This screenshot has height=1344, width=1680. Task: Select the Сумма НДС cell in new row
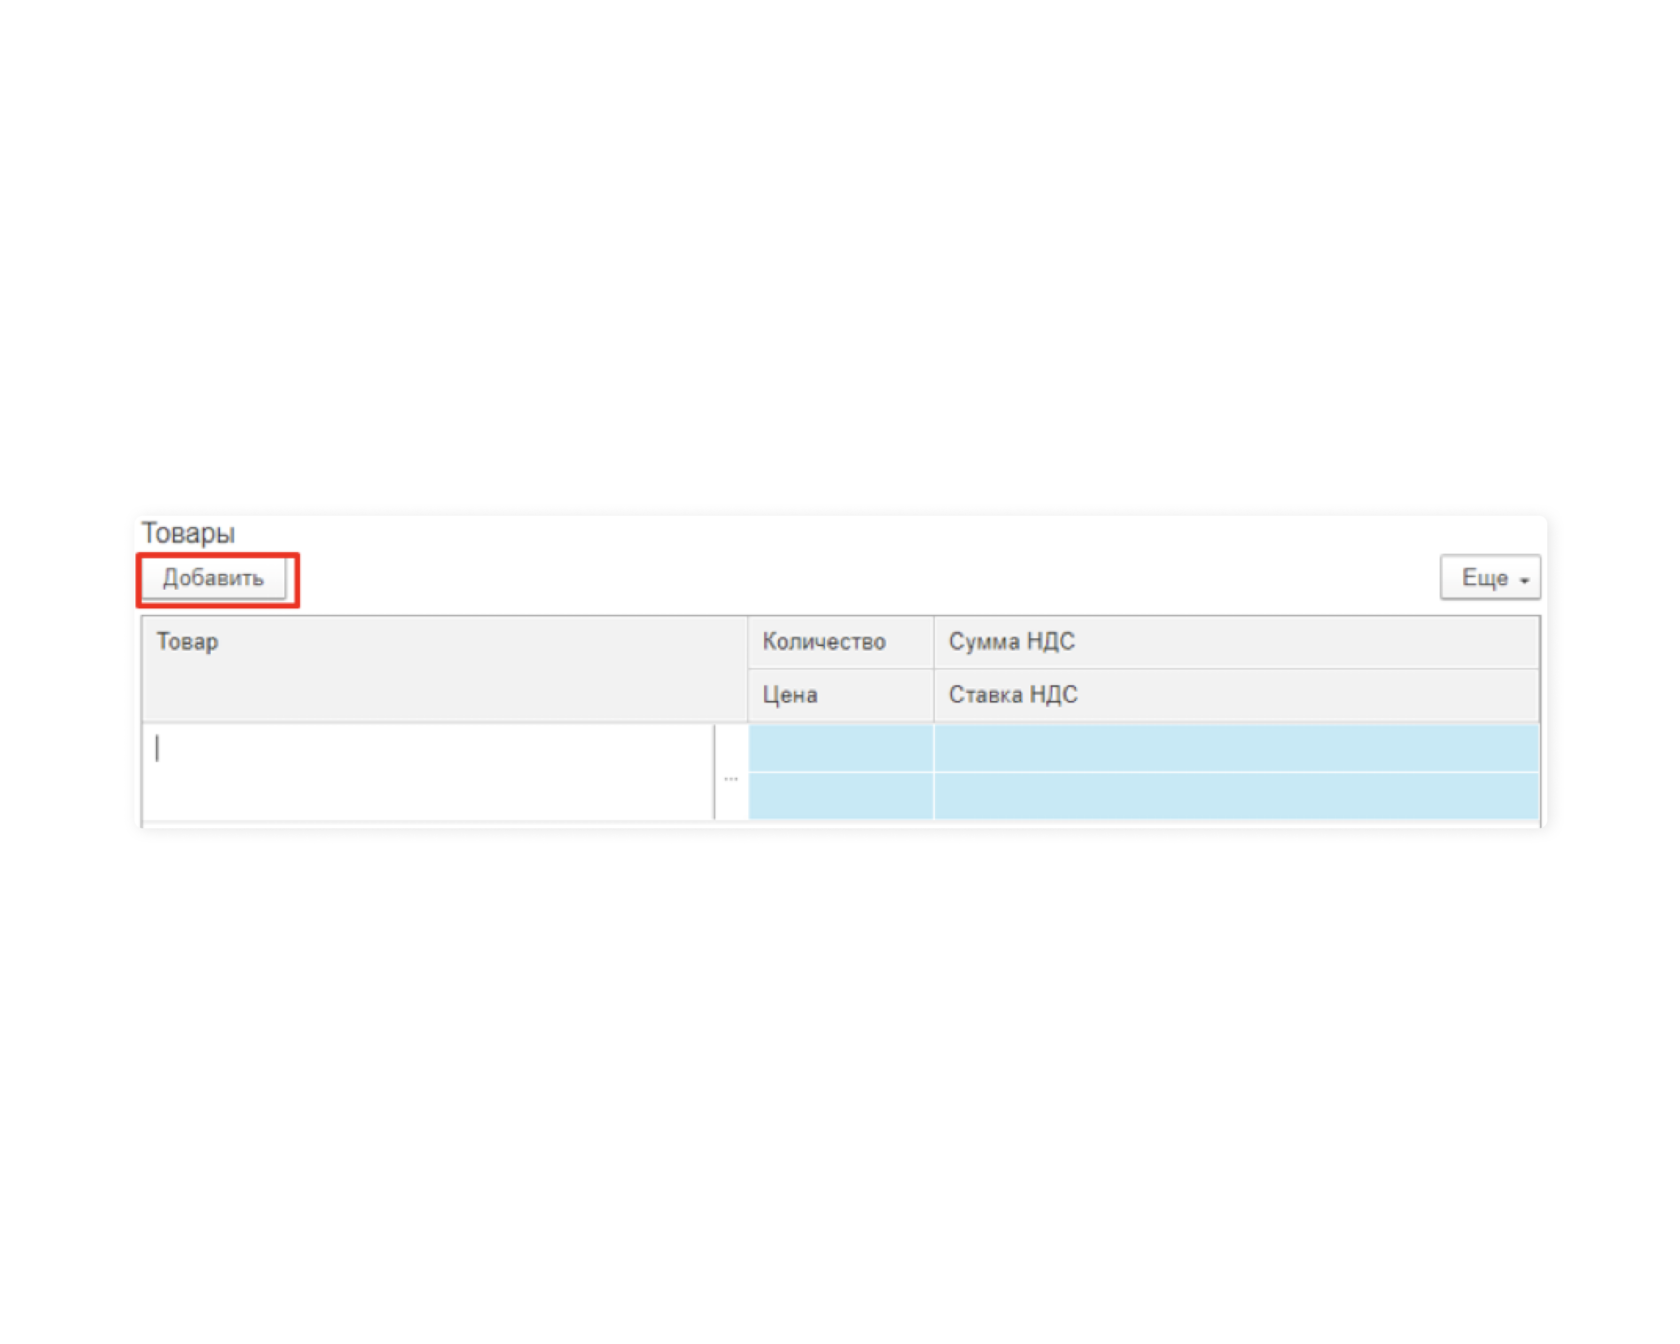[1237, 748]
